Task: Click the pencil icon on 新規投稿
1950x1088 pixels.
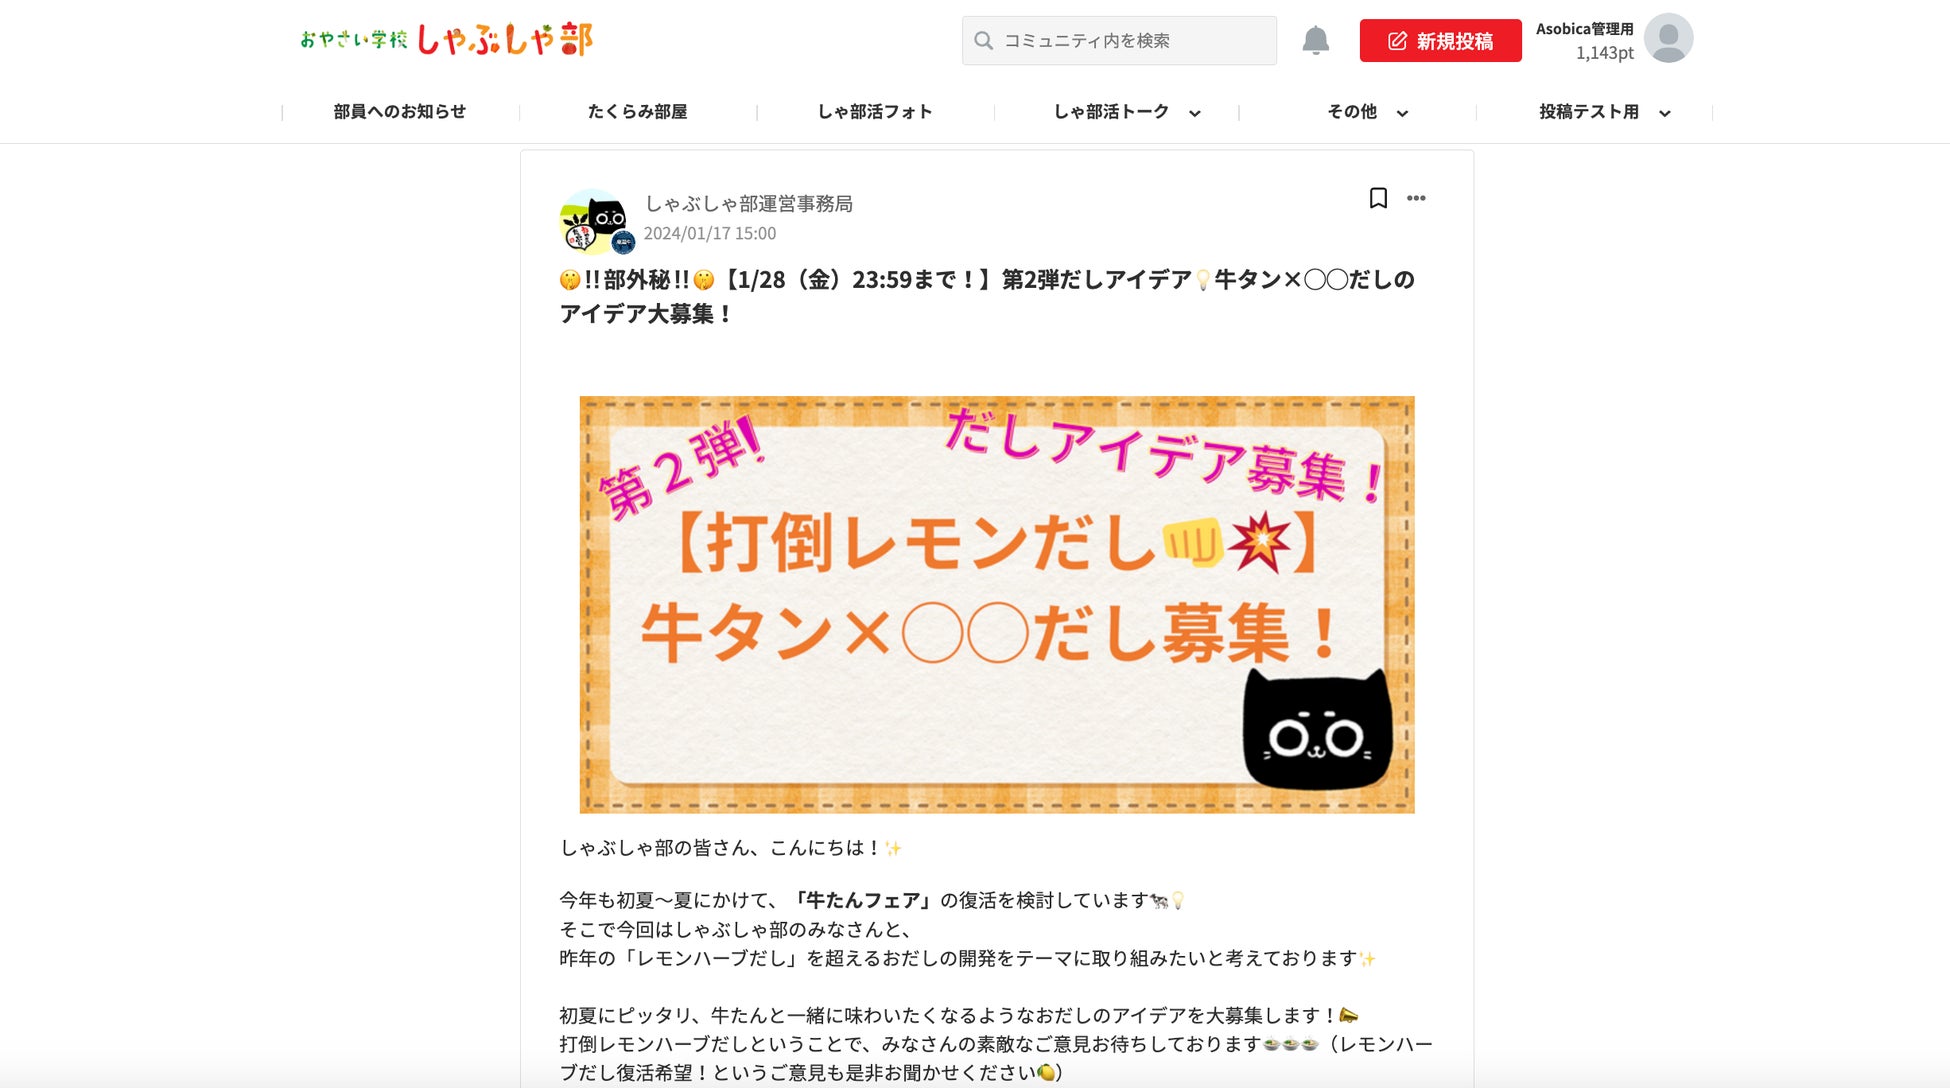Action: tap(1397, 41)
